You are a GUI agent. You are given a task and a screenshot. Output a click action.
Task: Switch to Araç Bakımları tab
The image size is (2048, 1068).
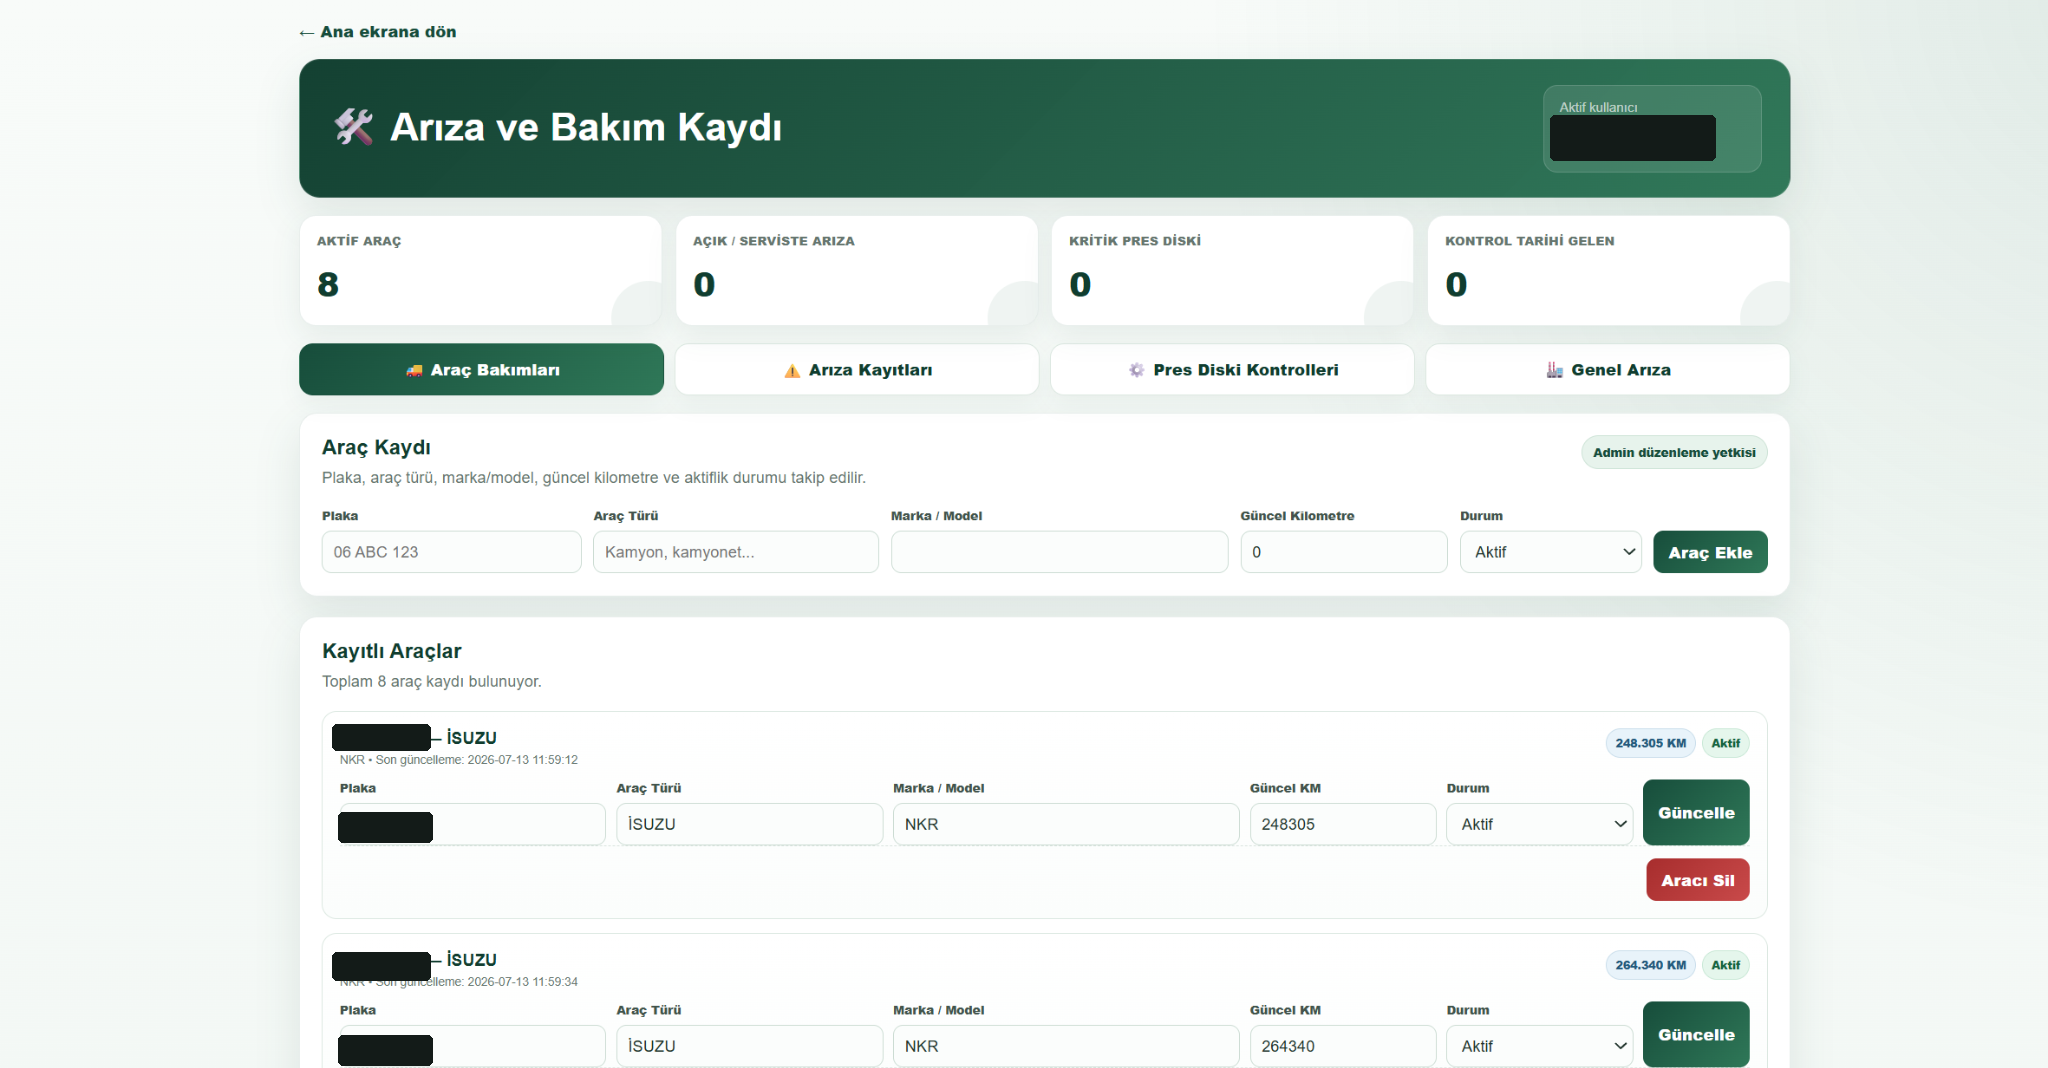click(481, 370)
